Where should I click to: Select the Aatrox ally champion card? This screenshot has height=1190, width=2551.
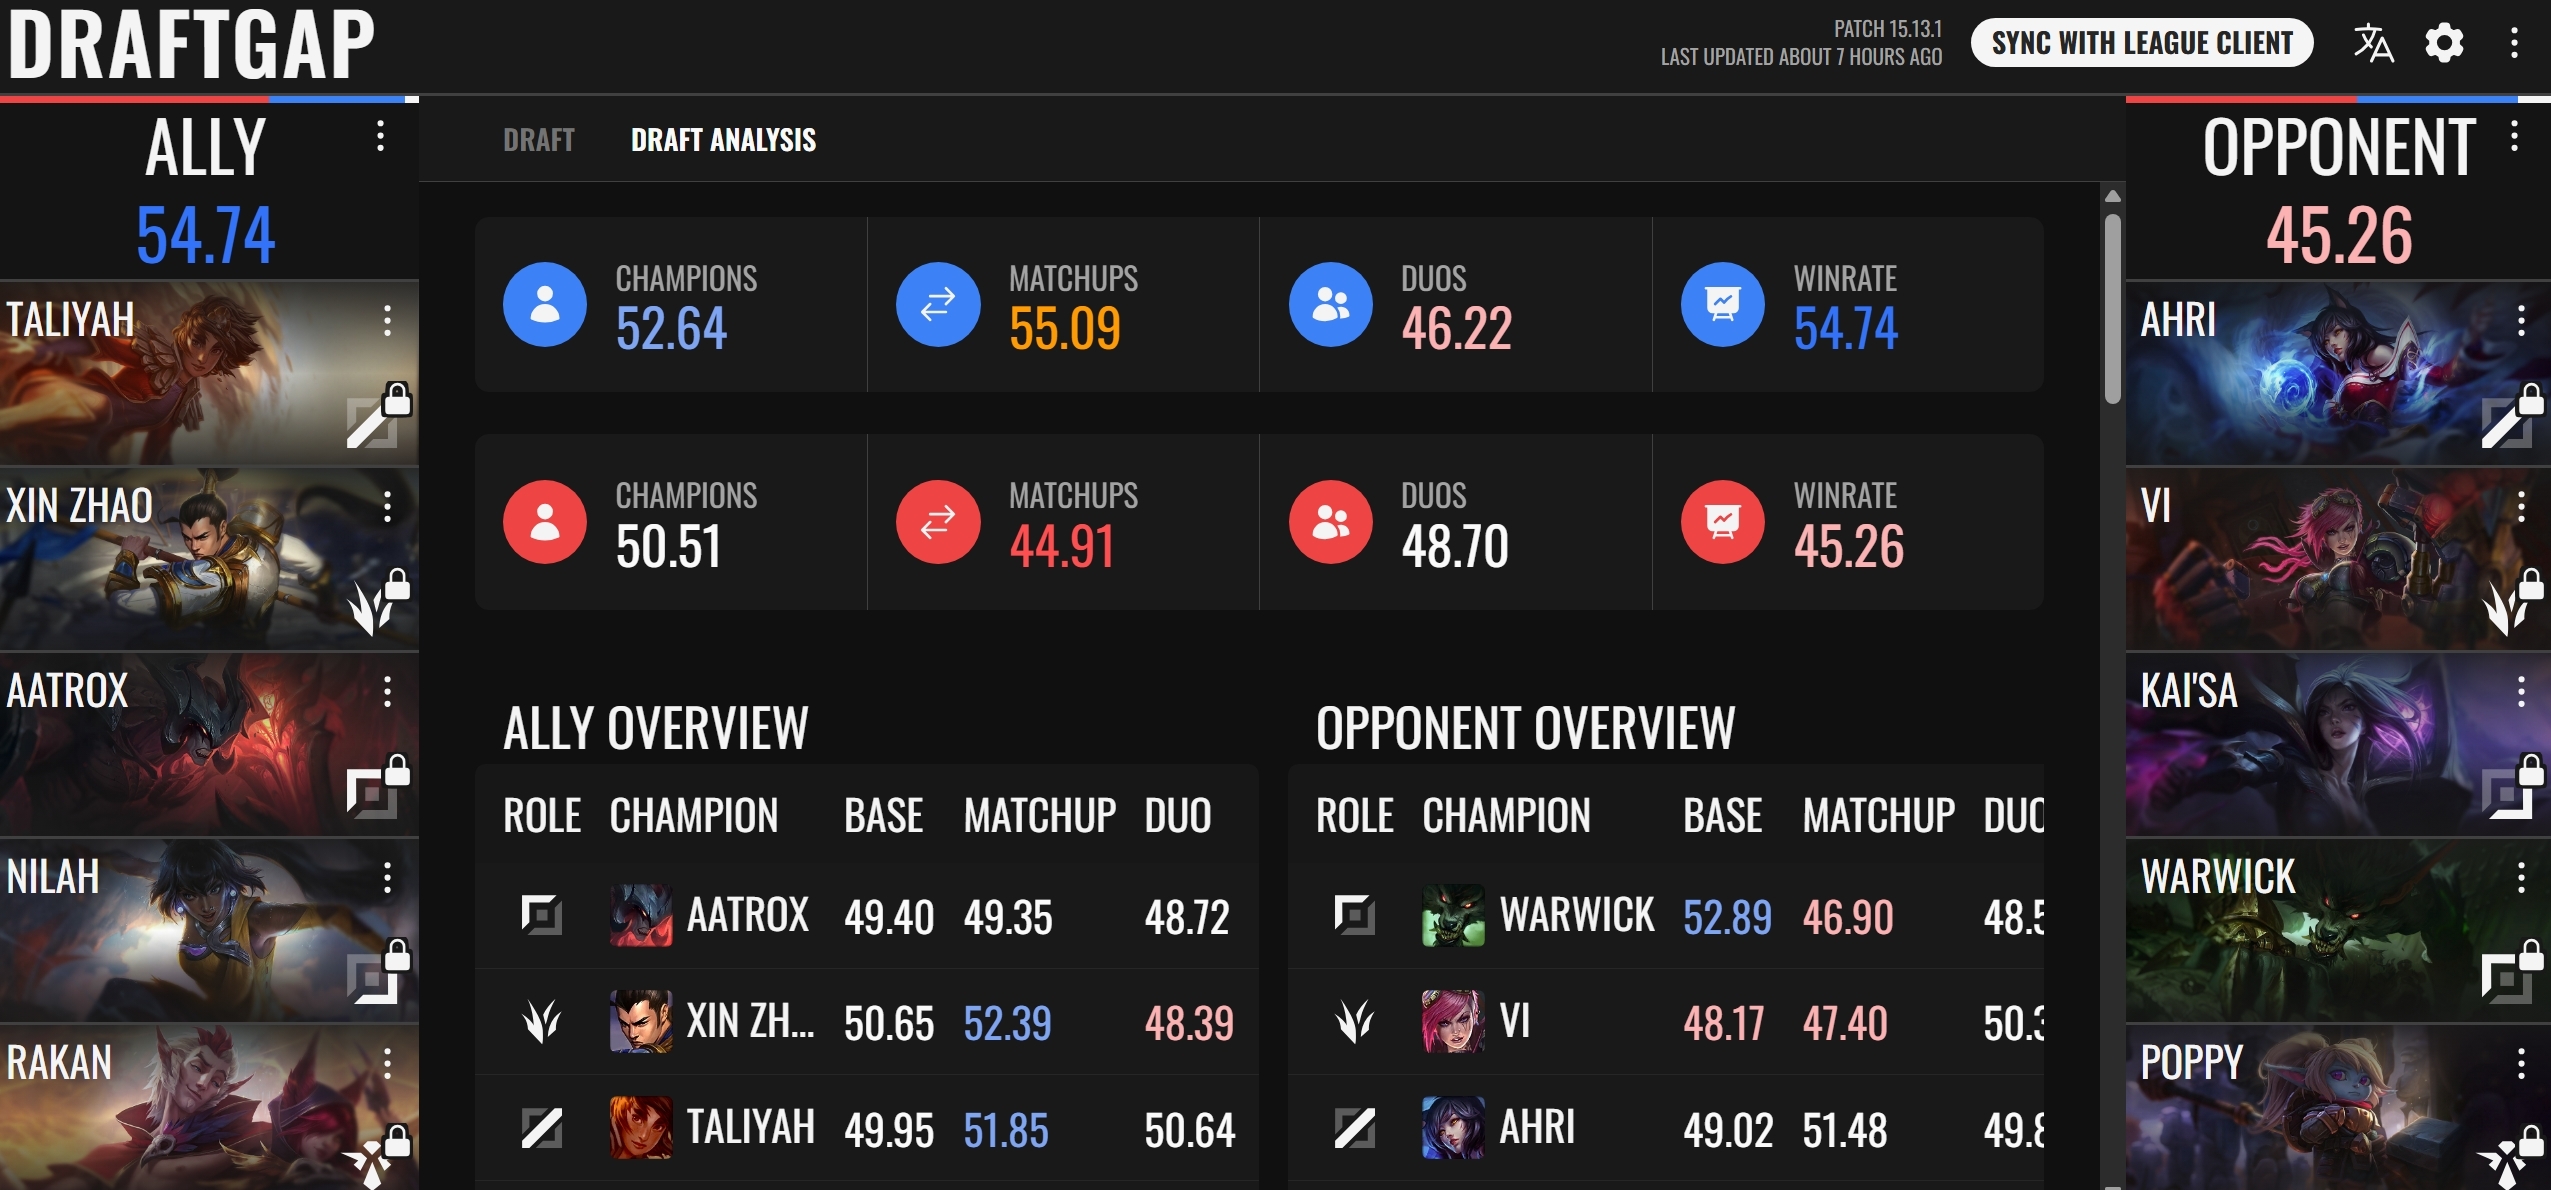209,745
